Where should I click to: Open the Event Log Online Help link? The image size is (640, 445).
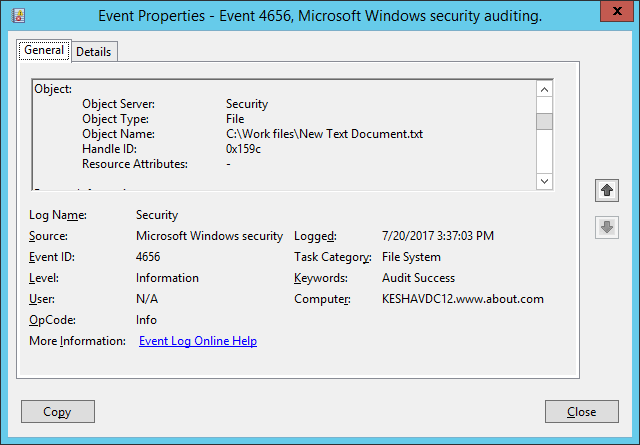point(198,341)
